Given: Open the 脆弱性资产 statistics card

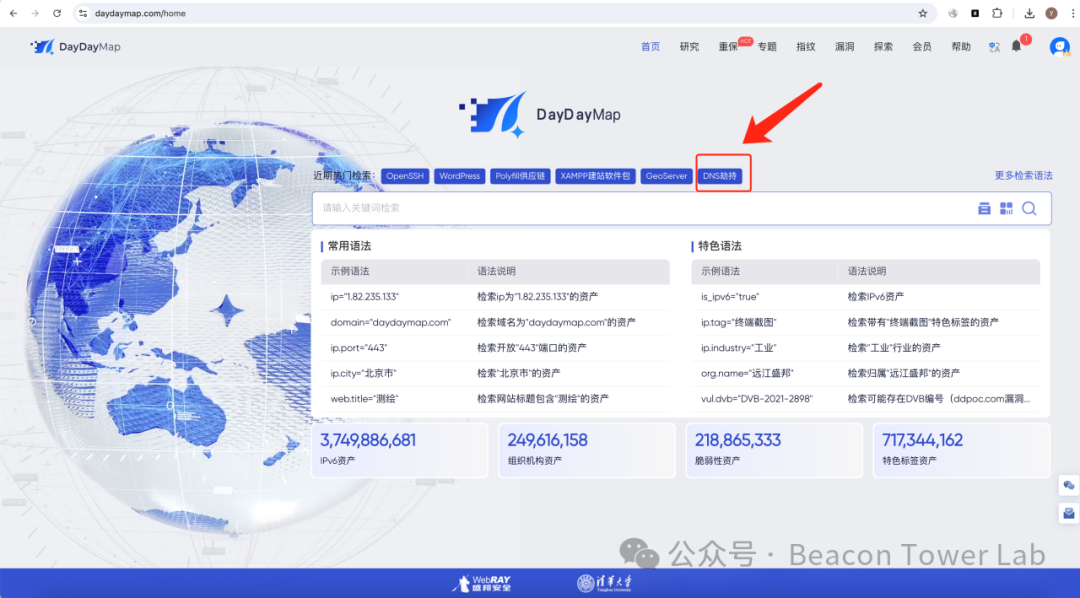Looking at the screenshot, I should tap(774, 450).
